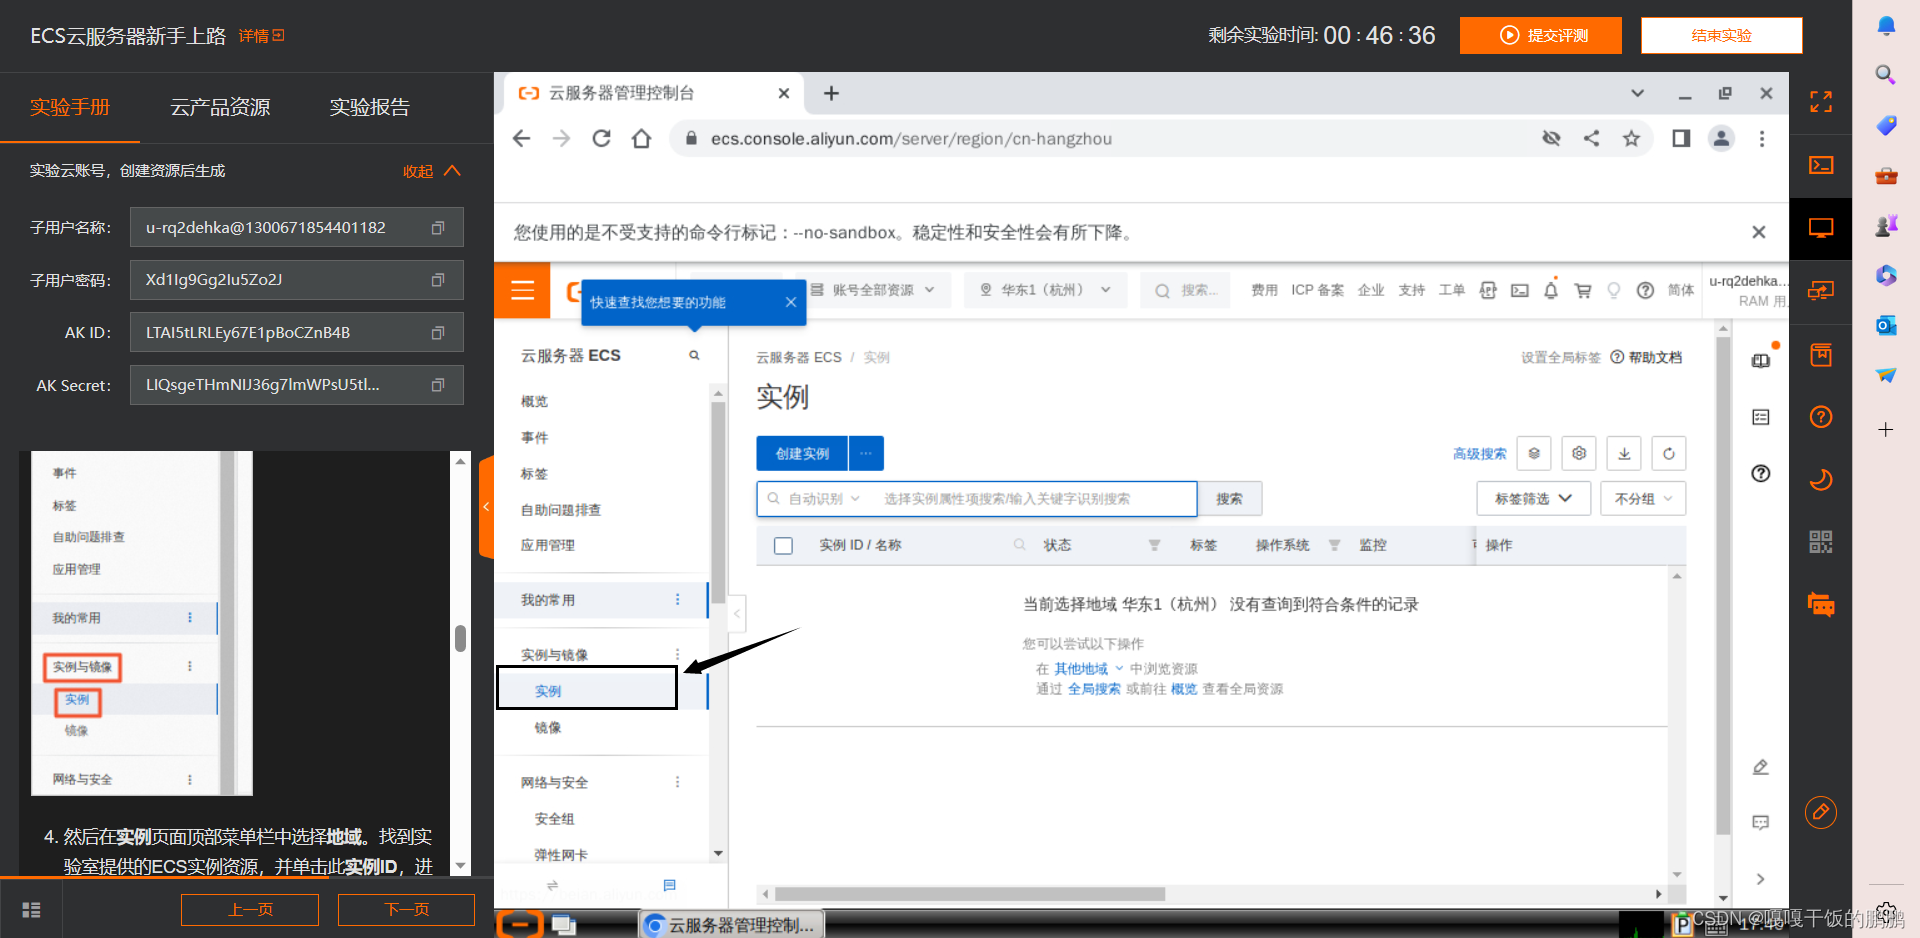Click the 结束实验 button
The width and height of the screenshot is (1920, 938).
[x=1721, y=35]
